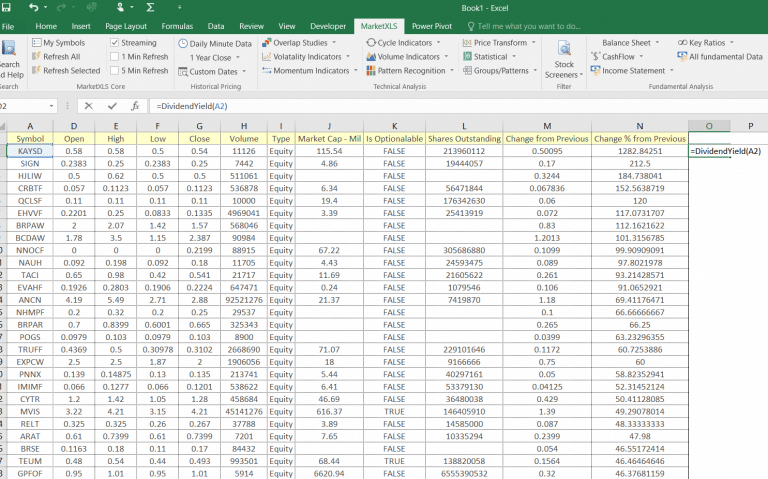
Task: Select column A header
Action: [x=30, y=126]
